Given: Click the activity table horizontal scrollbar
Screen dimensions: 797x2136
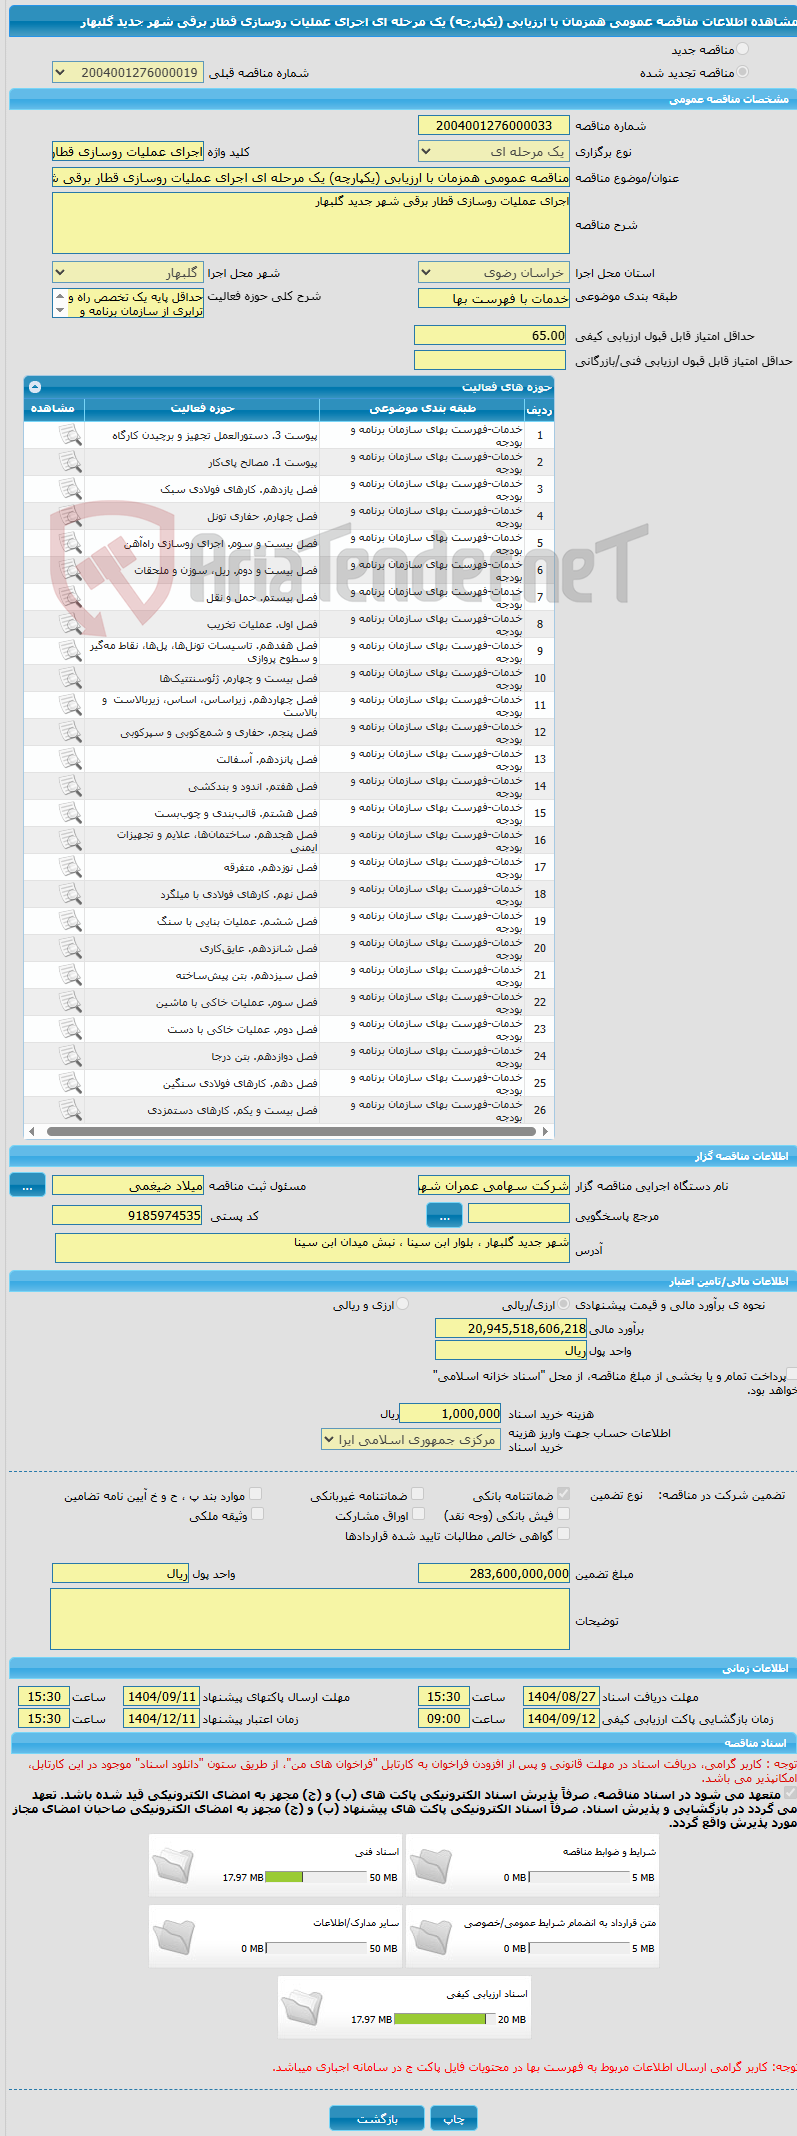Looking at the screenshot, I should coord(289,1131).
